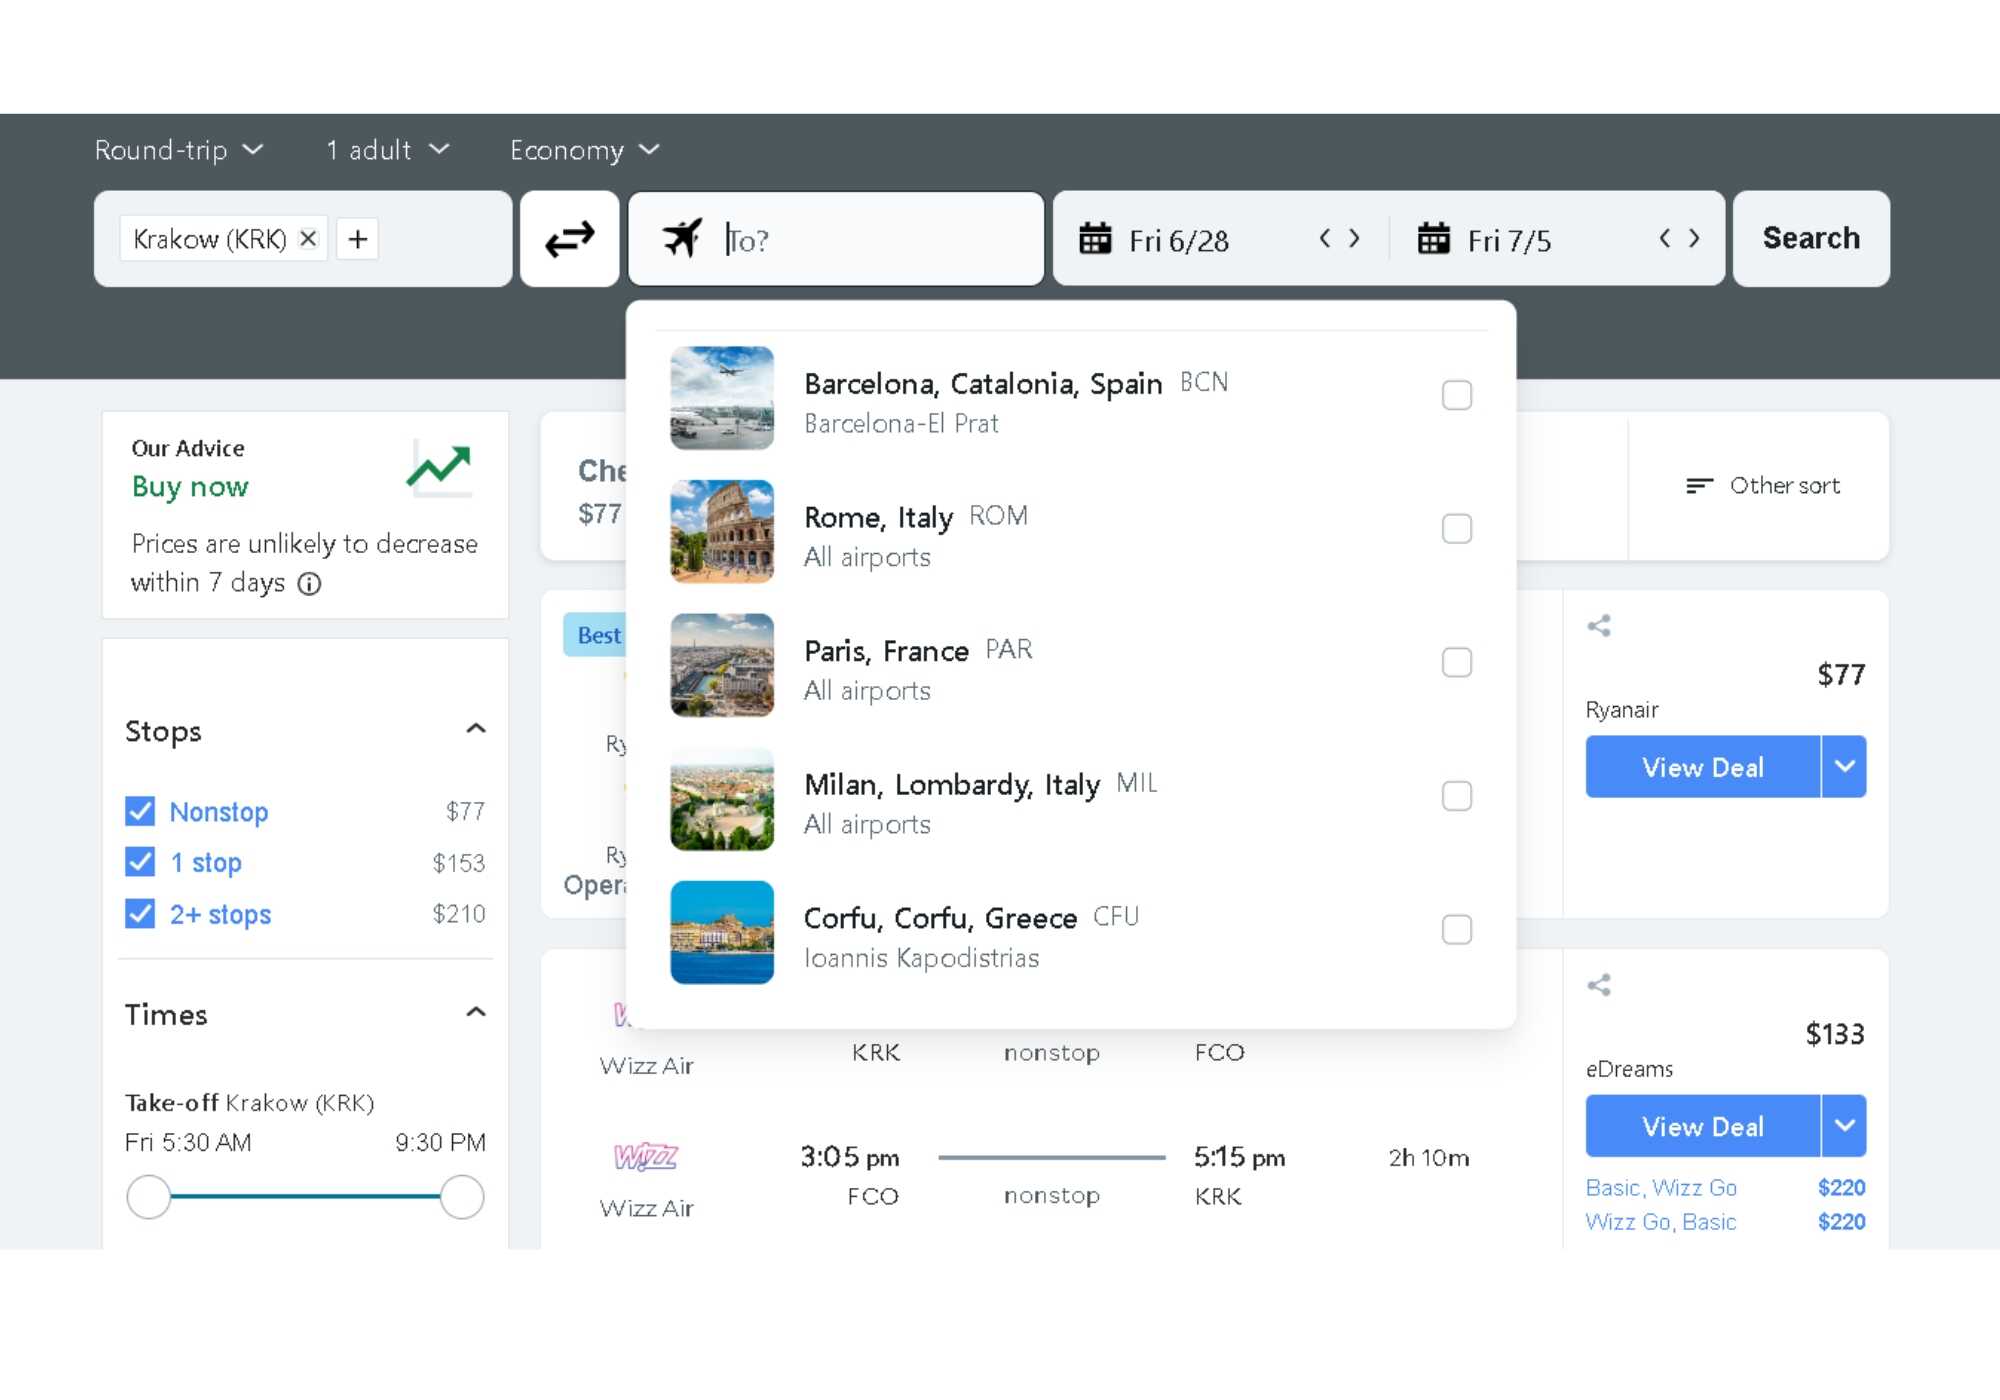Check the Barcelona, Catalonia, Spain checkbox
The image size is (2000, 1400).
coord(1456,395)
